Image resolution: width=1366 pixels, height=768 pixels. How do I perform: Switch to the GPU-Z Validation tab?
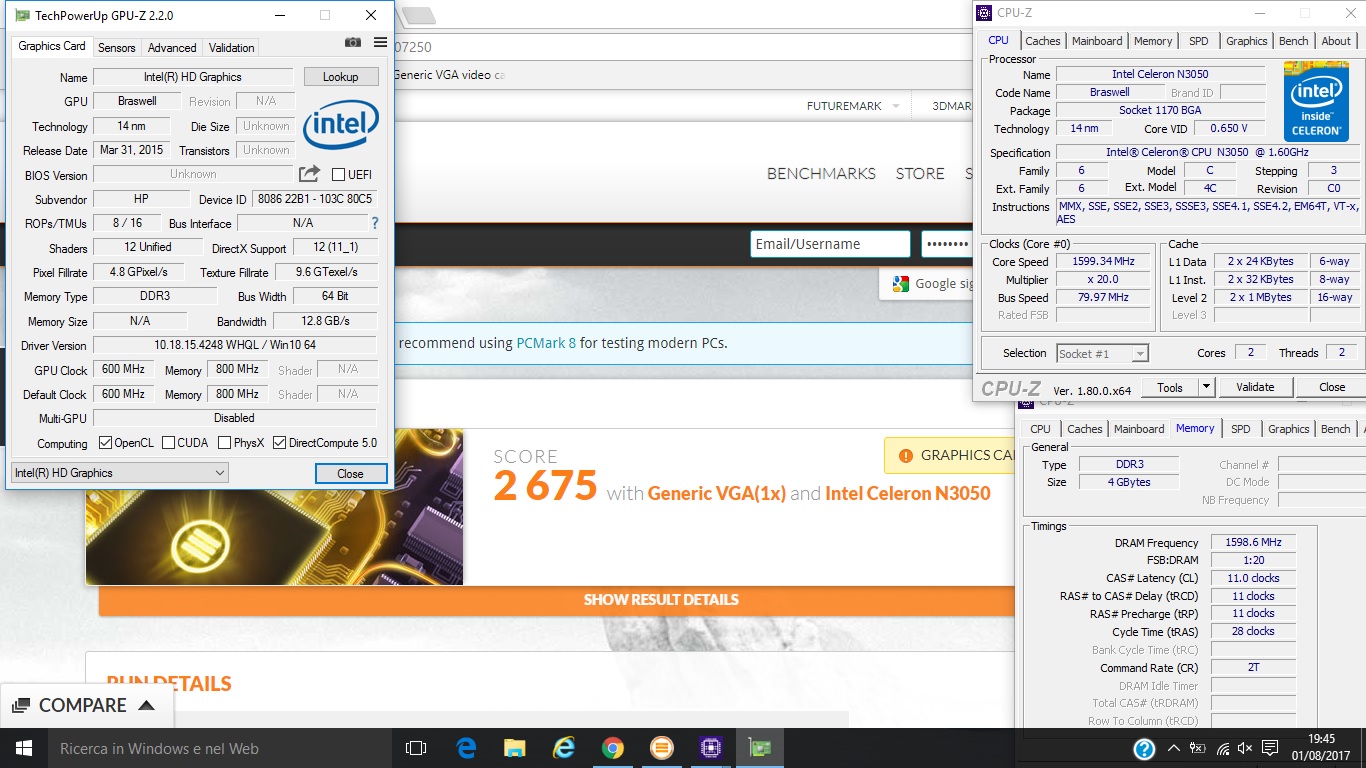click(231, 48)
